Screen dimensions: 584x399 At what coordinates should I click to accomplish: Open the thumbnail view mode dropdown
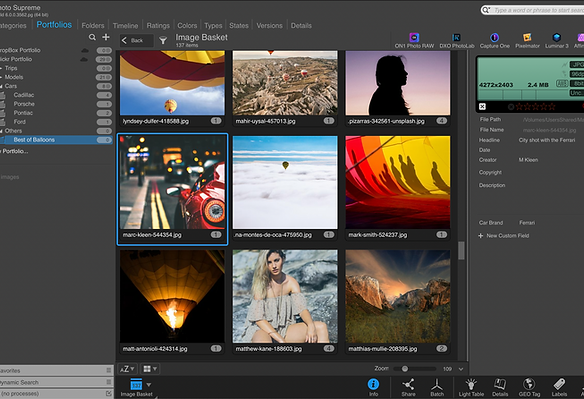click(150, 369)
